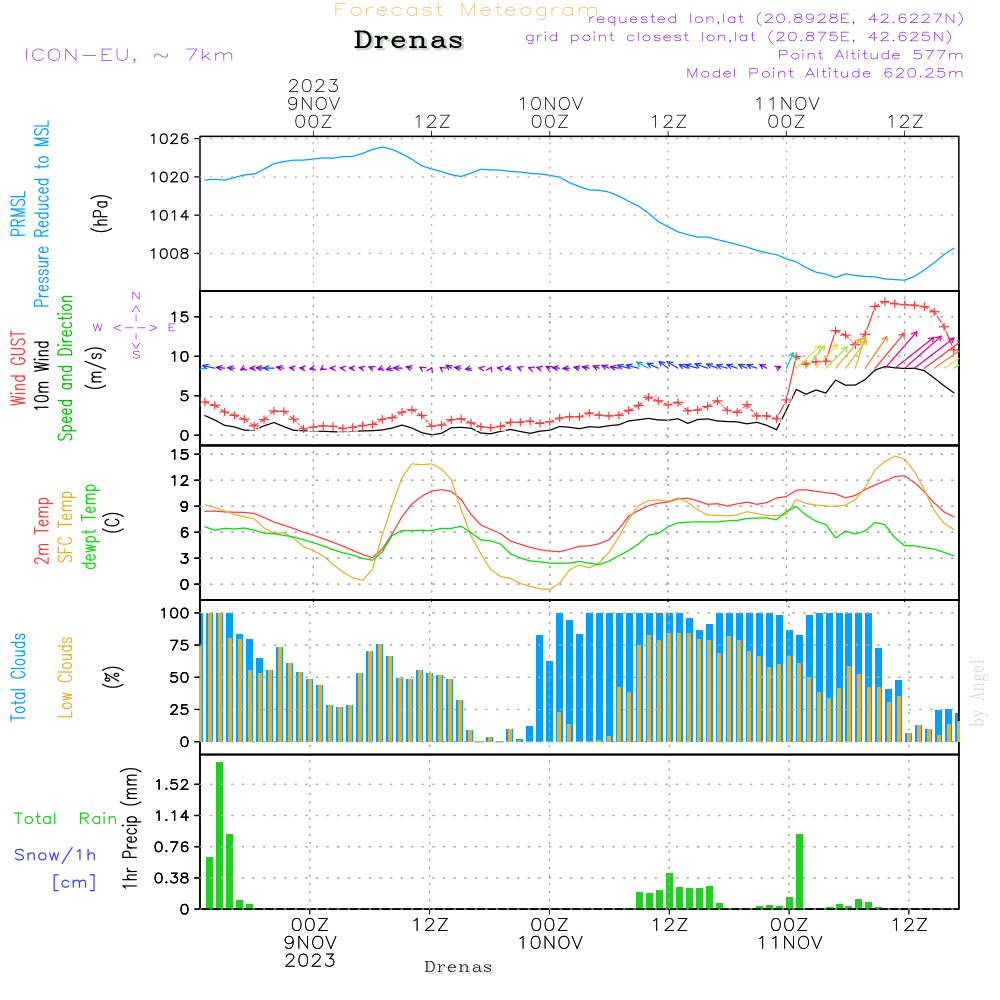Screen dimensions: 1000x1000
Task: Click the tallest rain bar near 1.52
Action: click(x=219, y=835)
